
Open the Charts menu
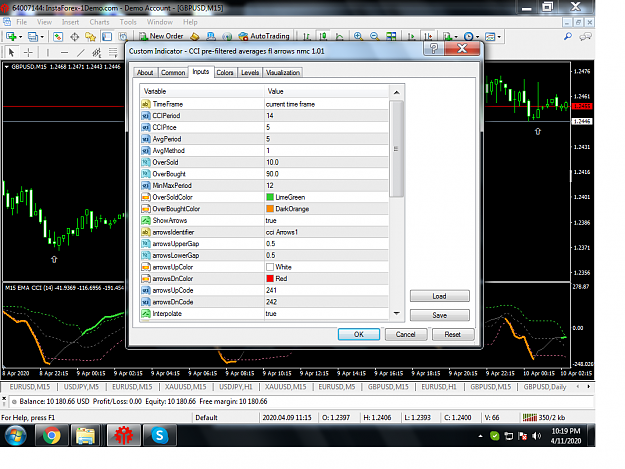tap(99, 22)
